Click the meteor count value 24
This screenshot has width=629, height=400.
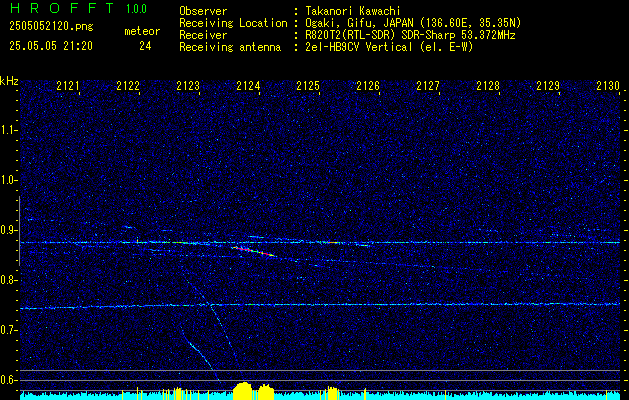(145, 46)
